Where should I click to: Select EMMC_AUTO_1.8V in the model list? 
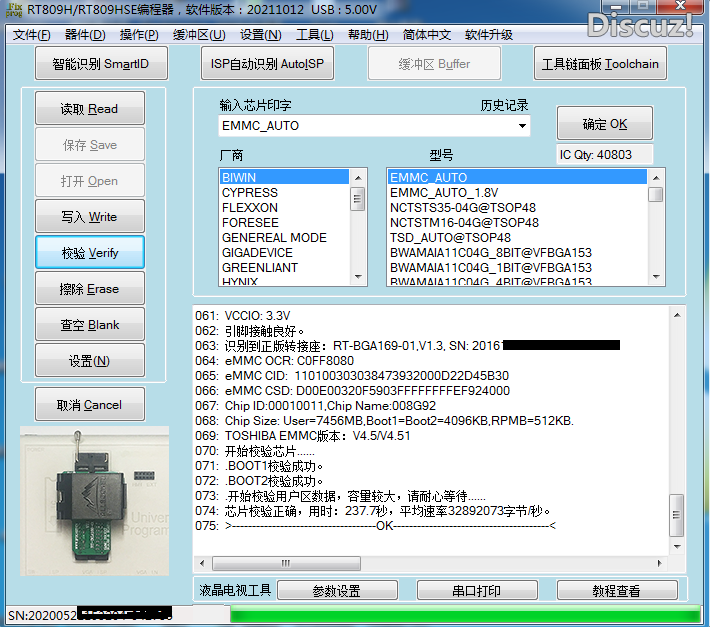point(517,192)
